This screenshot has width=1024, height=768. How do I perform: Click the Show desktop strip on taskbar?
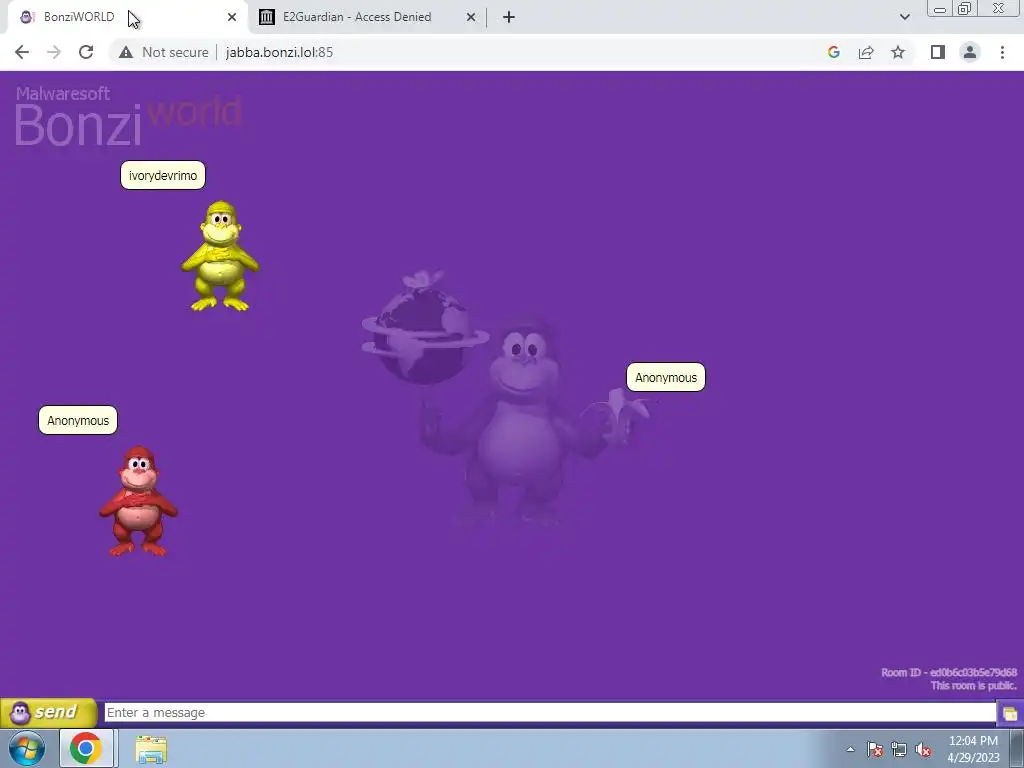tap(1017, 748)
